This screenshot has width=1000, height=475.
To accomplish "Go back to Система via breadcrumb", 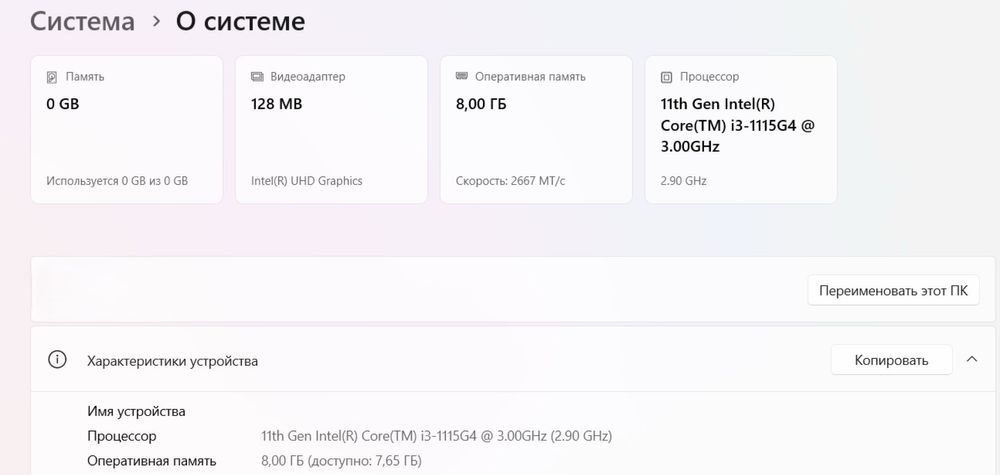I will click(x=82, y=21).
